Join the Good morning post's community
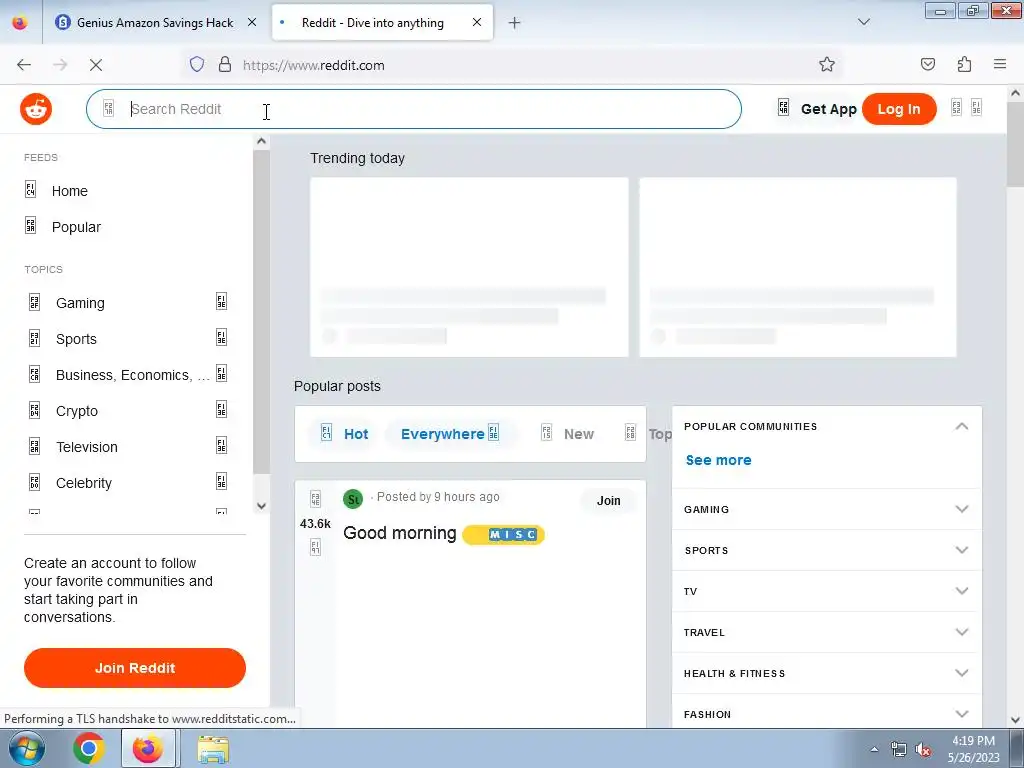Image resolution: width=1024 pixels, height=768 pixels. point(609,500)
